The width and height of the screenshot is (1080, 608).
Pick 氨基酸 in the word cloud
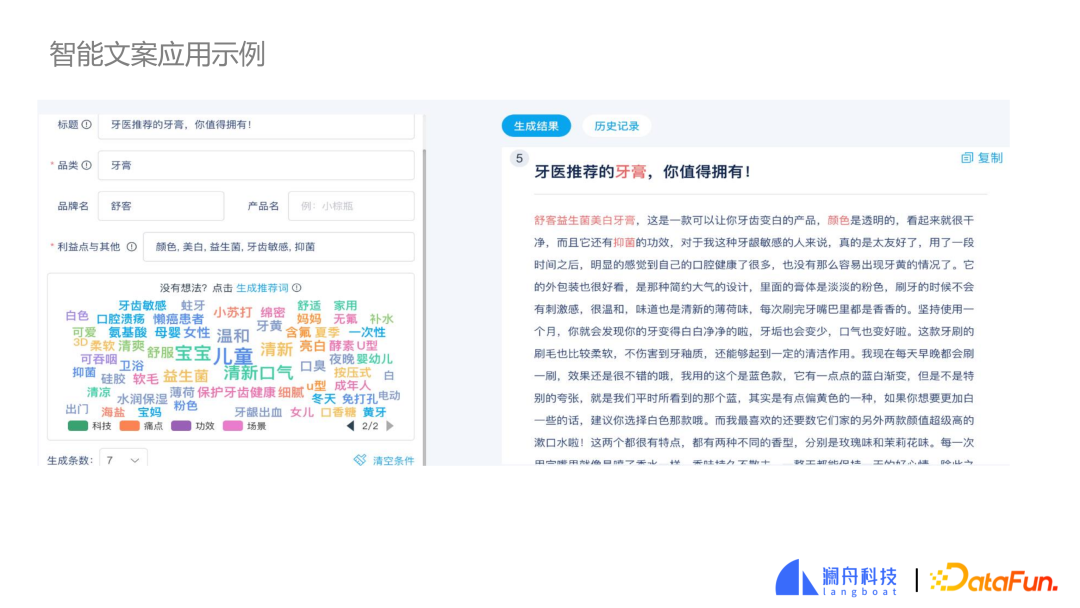click(x=128, y=333)
